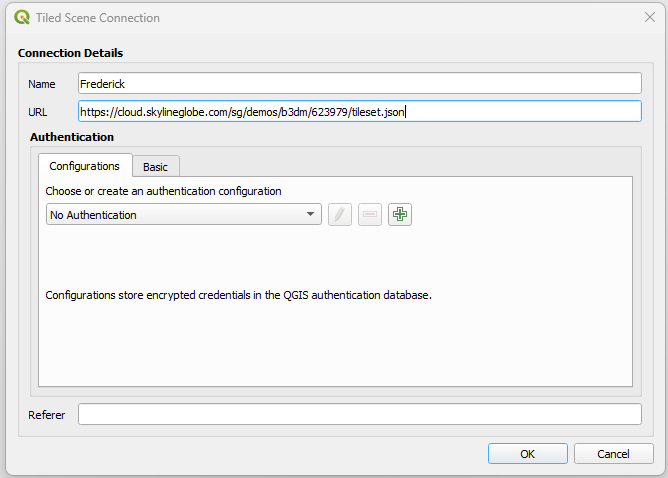Click the encrypted credentials help text
The width and height of the screenshot is (668, 478).
[239, 295]
